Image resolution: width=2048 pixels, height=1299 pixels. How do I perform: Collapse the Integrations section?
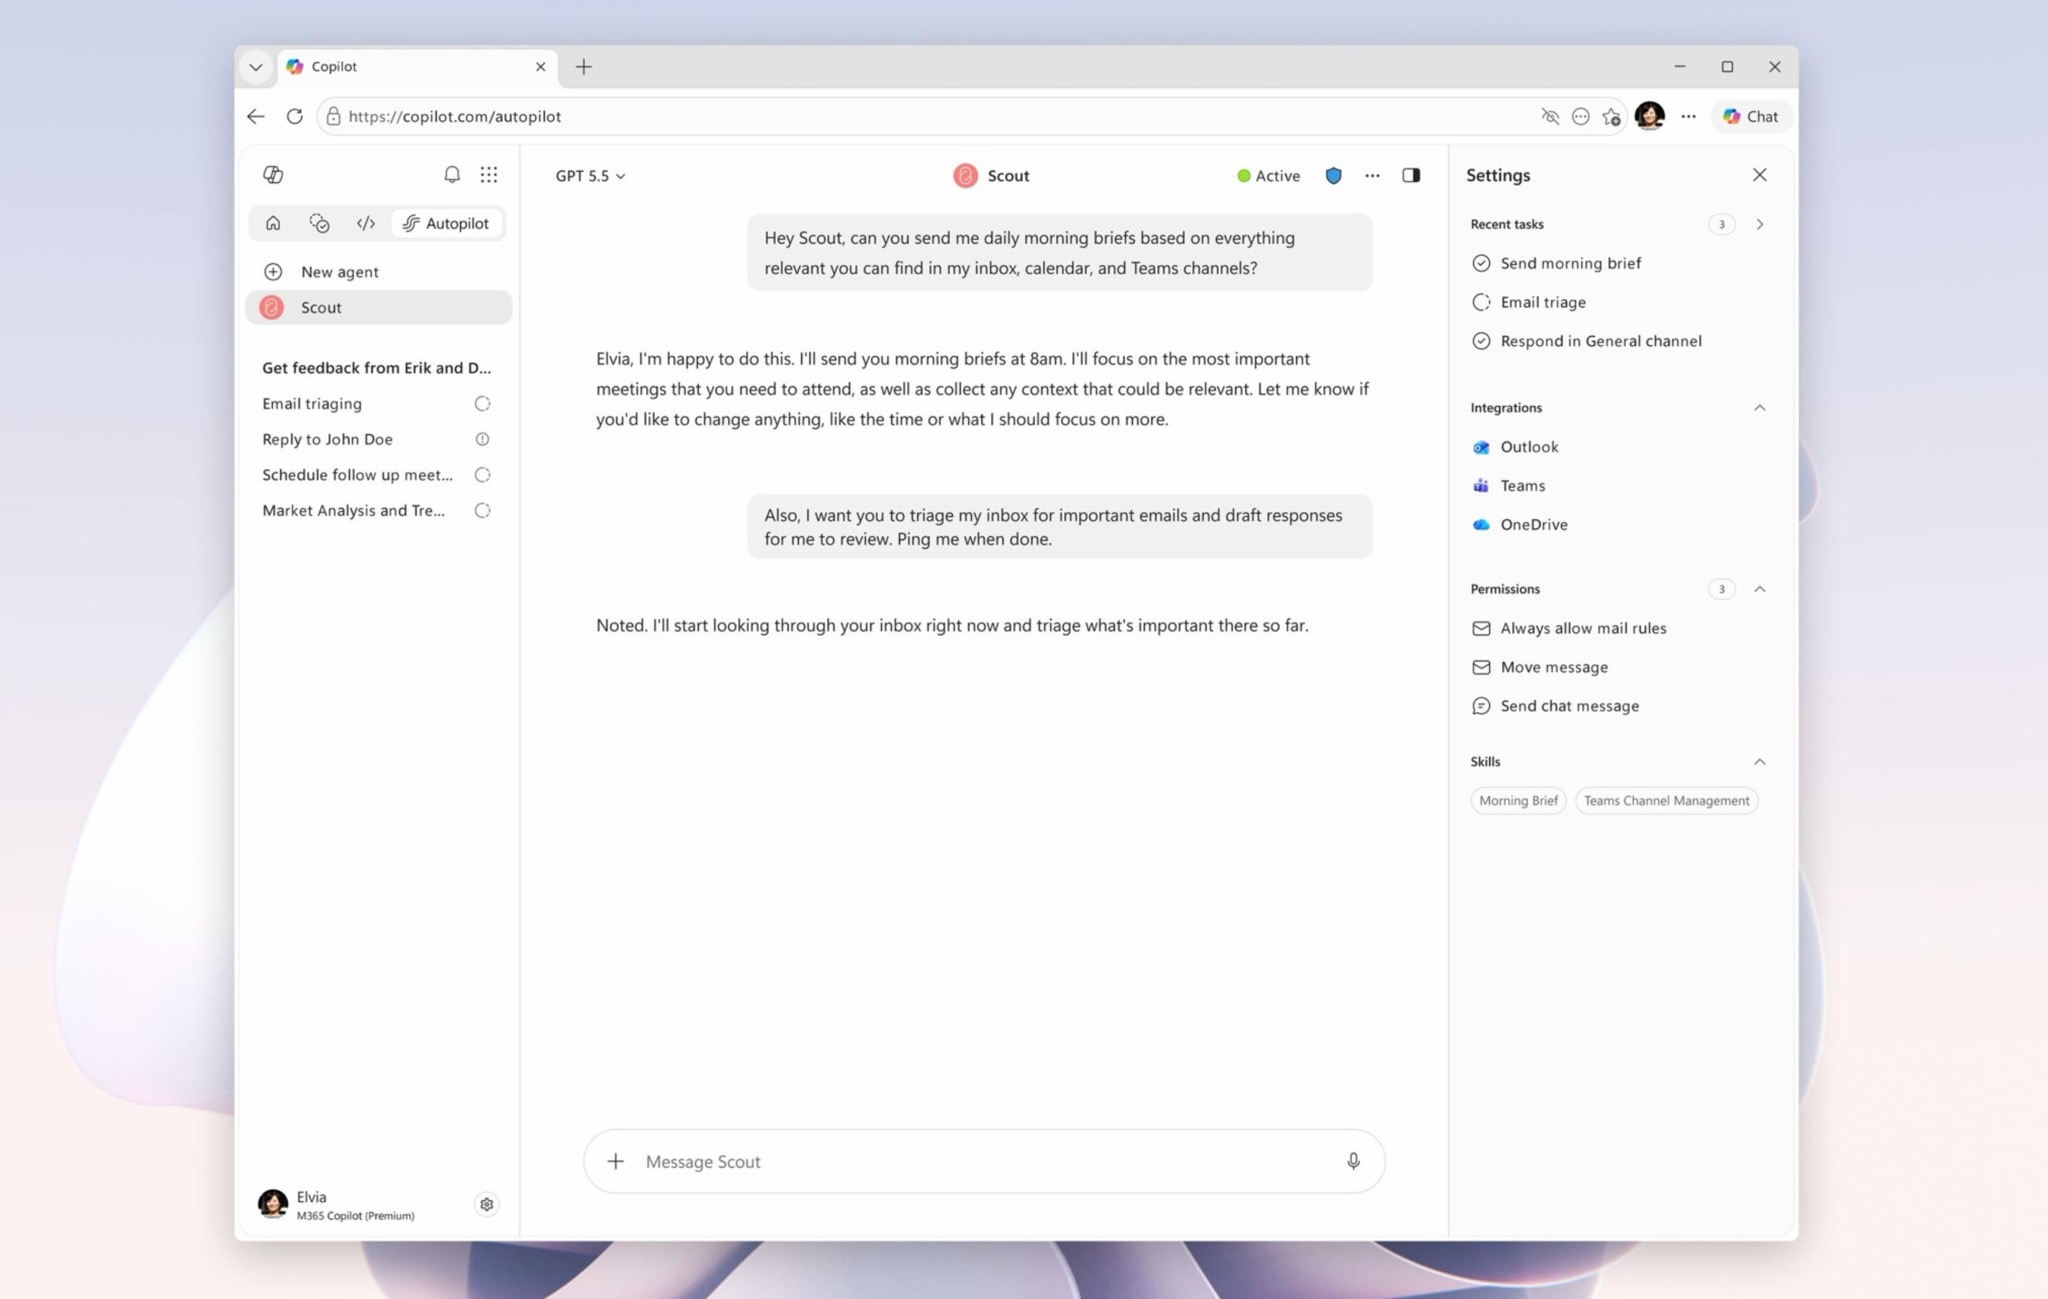(x=1759, y=408)
